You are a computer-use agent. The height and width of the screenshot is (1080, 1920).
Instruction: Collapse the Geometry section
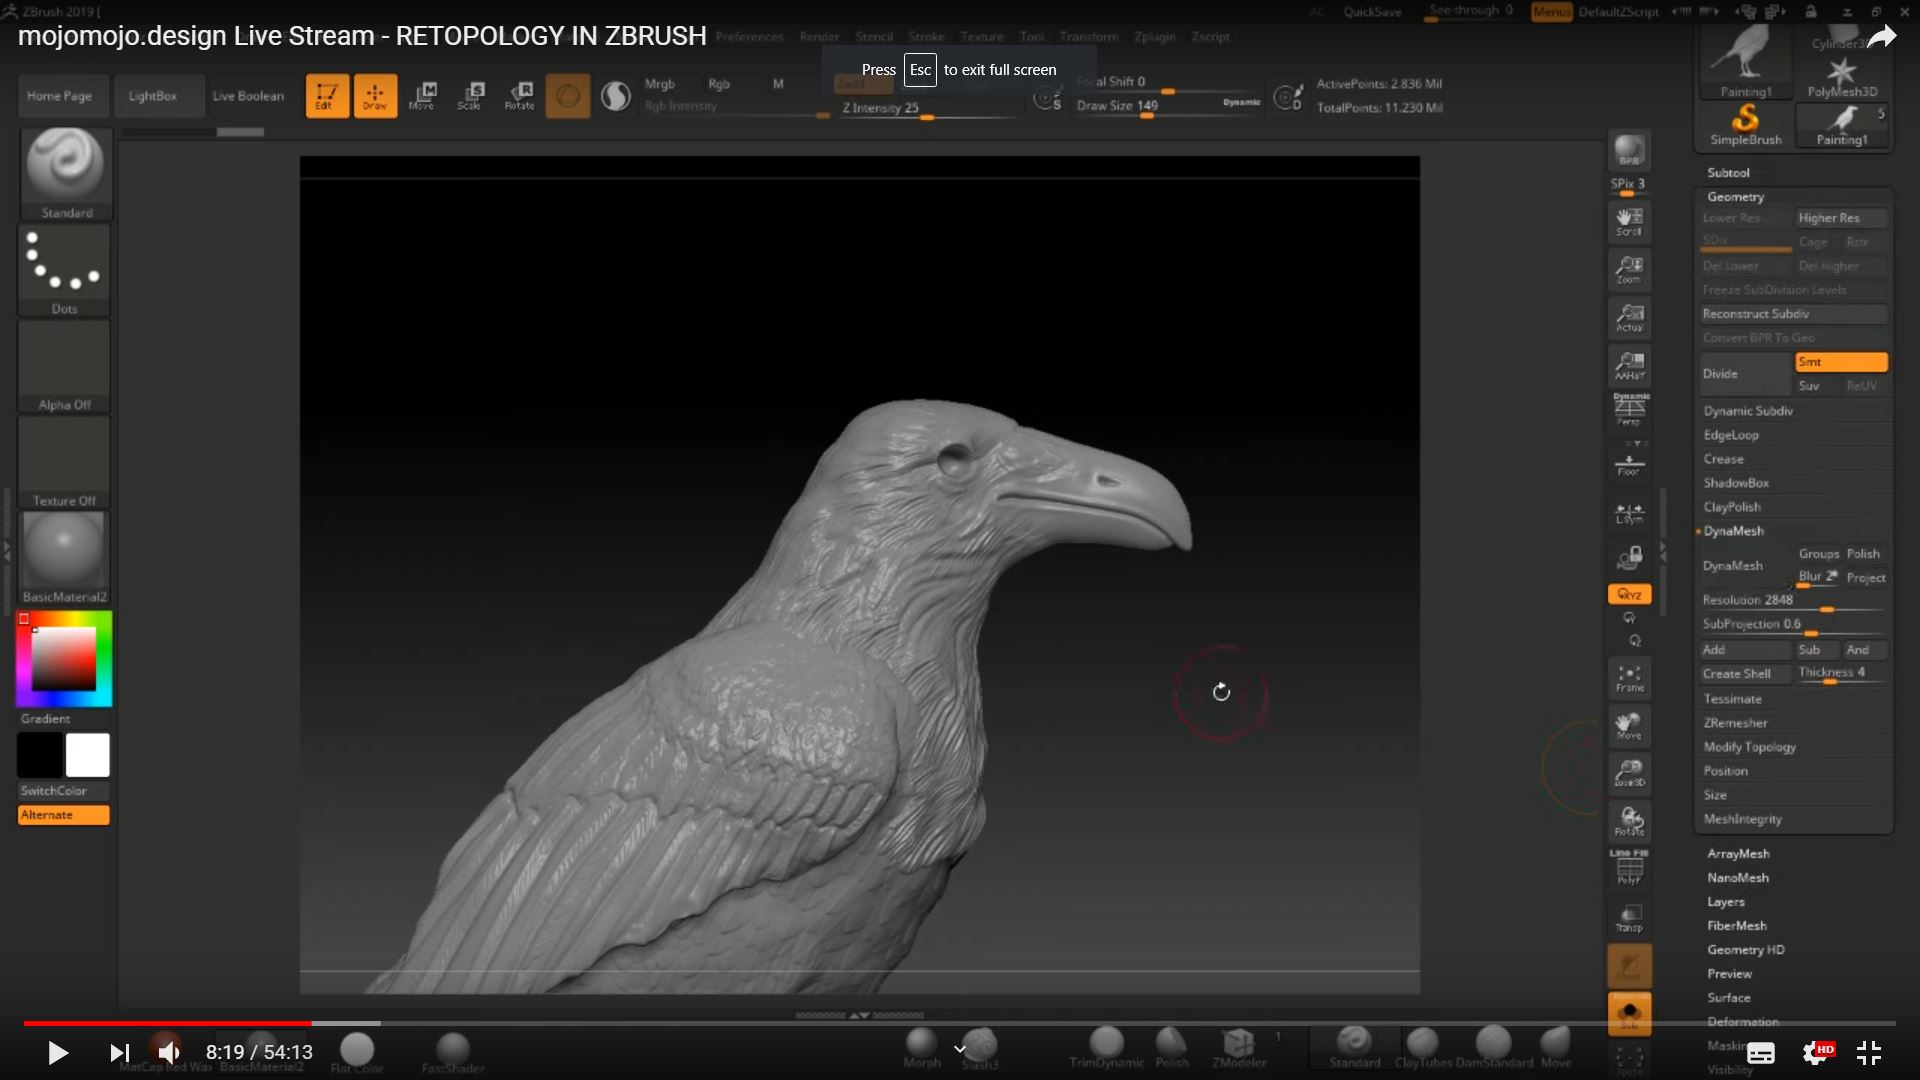[x=1735, y=197]
